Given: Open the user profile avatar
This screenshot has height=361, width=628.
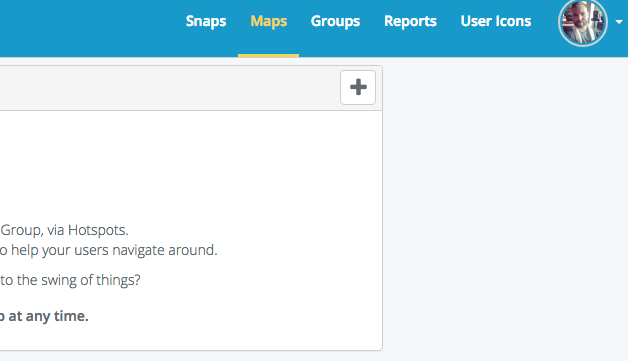Looking at the screenshot, I should point(583,22).
